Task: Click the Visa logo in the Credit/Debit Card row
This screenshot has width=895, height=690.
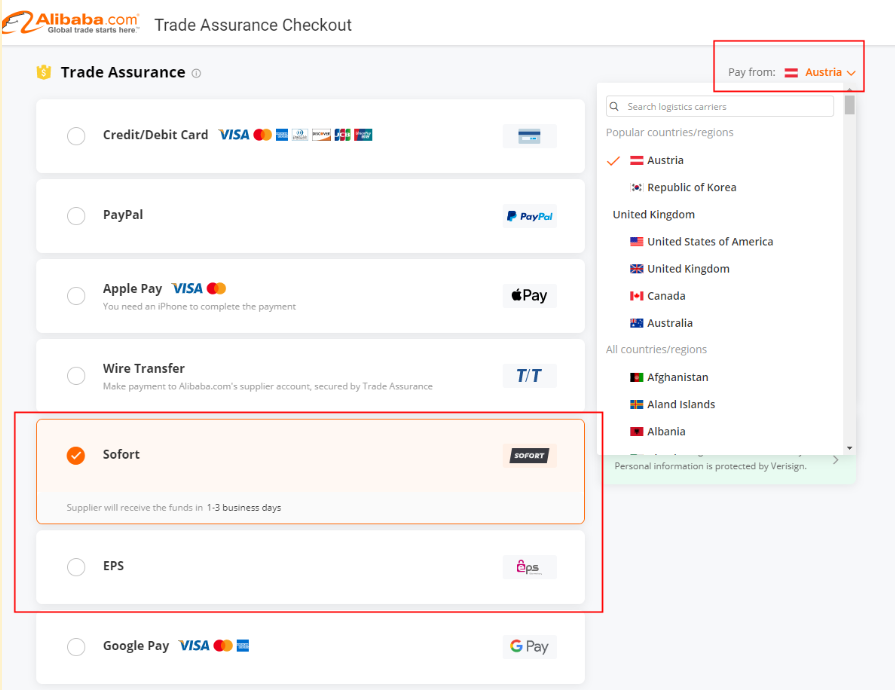Action: (x=233, y=135)
